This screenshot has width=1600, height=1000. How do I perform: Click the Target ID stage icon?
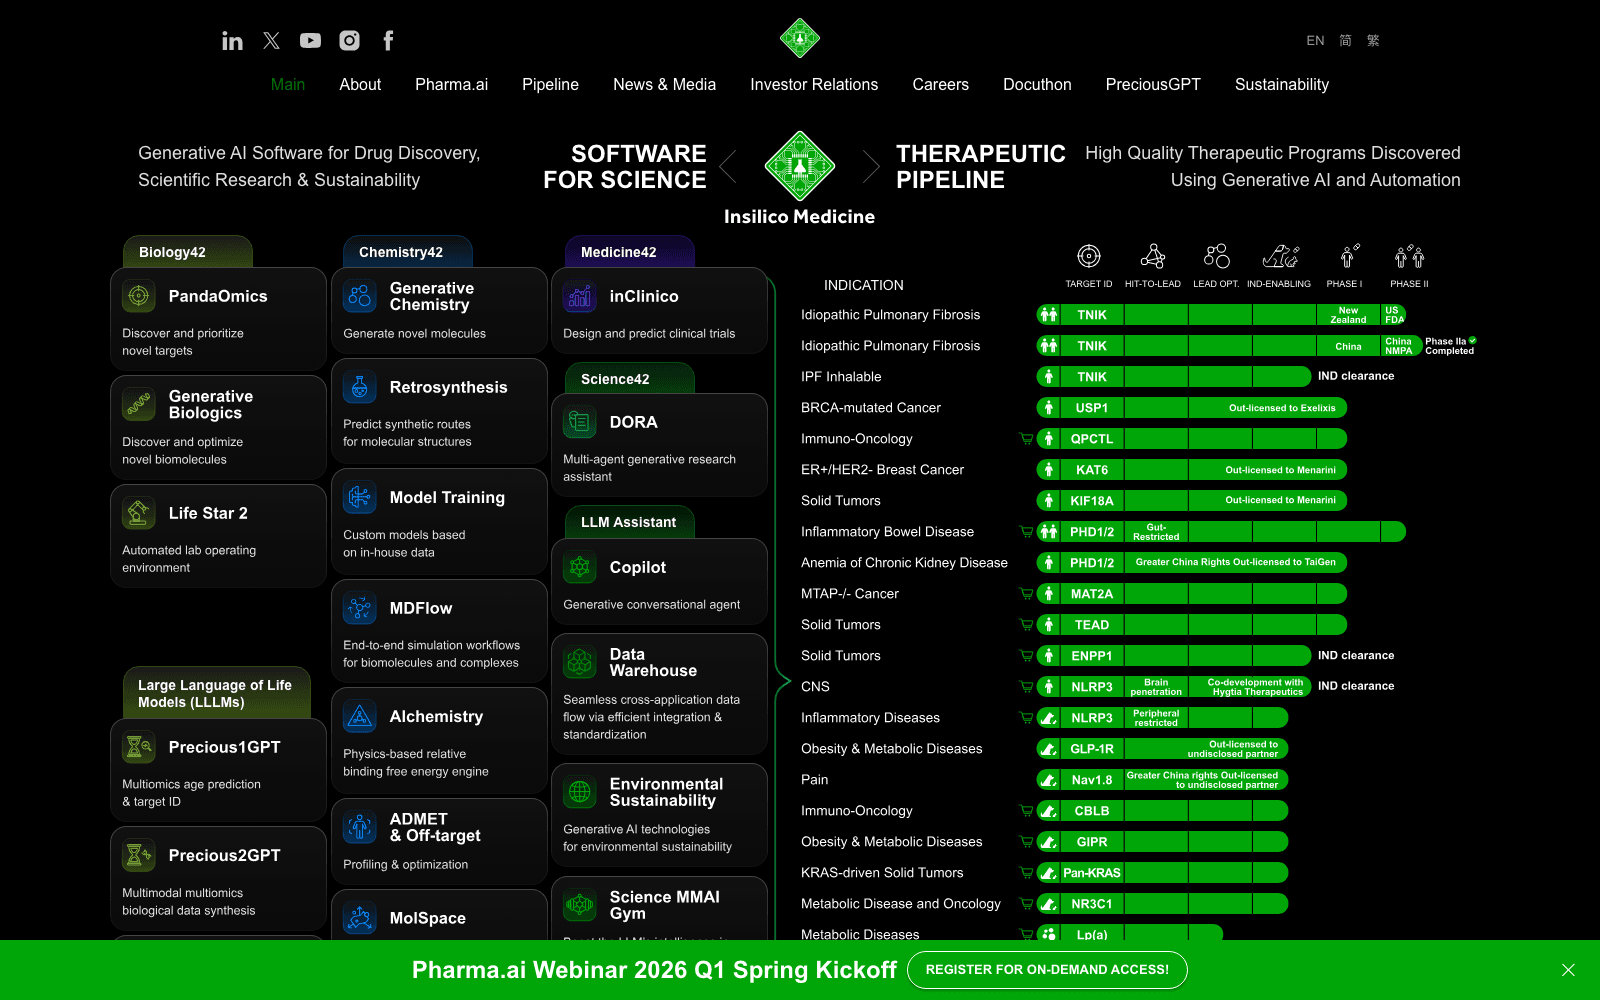[1089, 256]
